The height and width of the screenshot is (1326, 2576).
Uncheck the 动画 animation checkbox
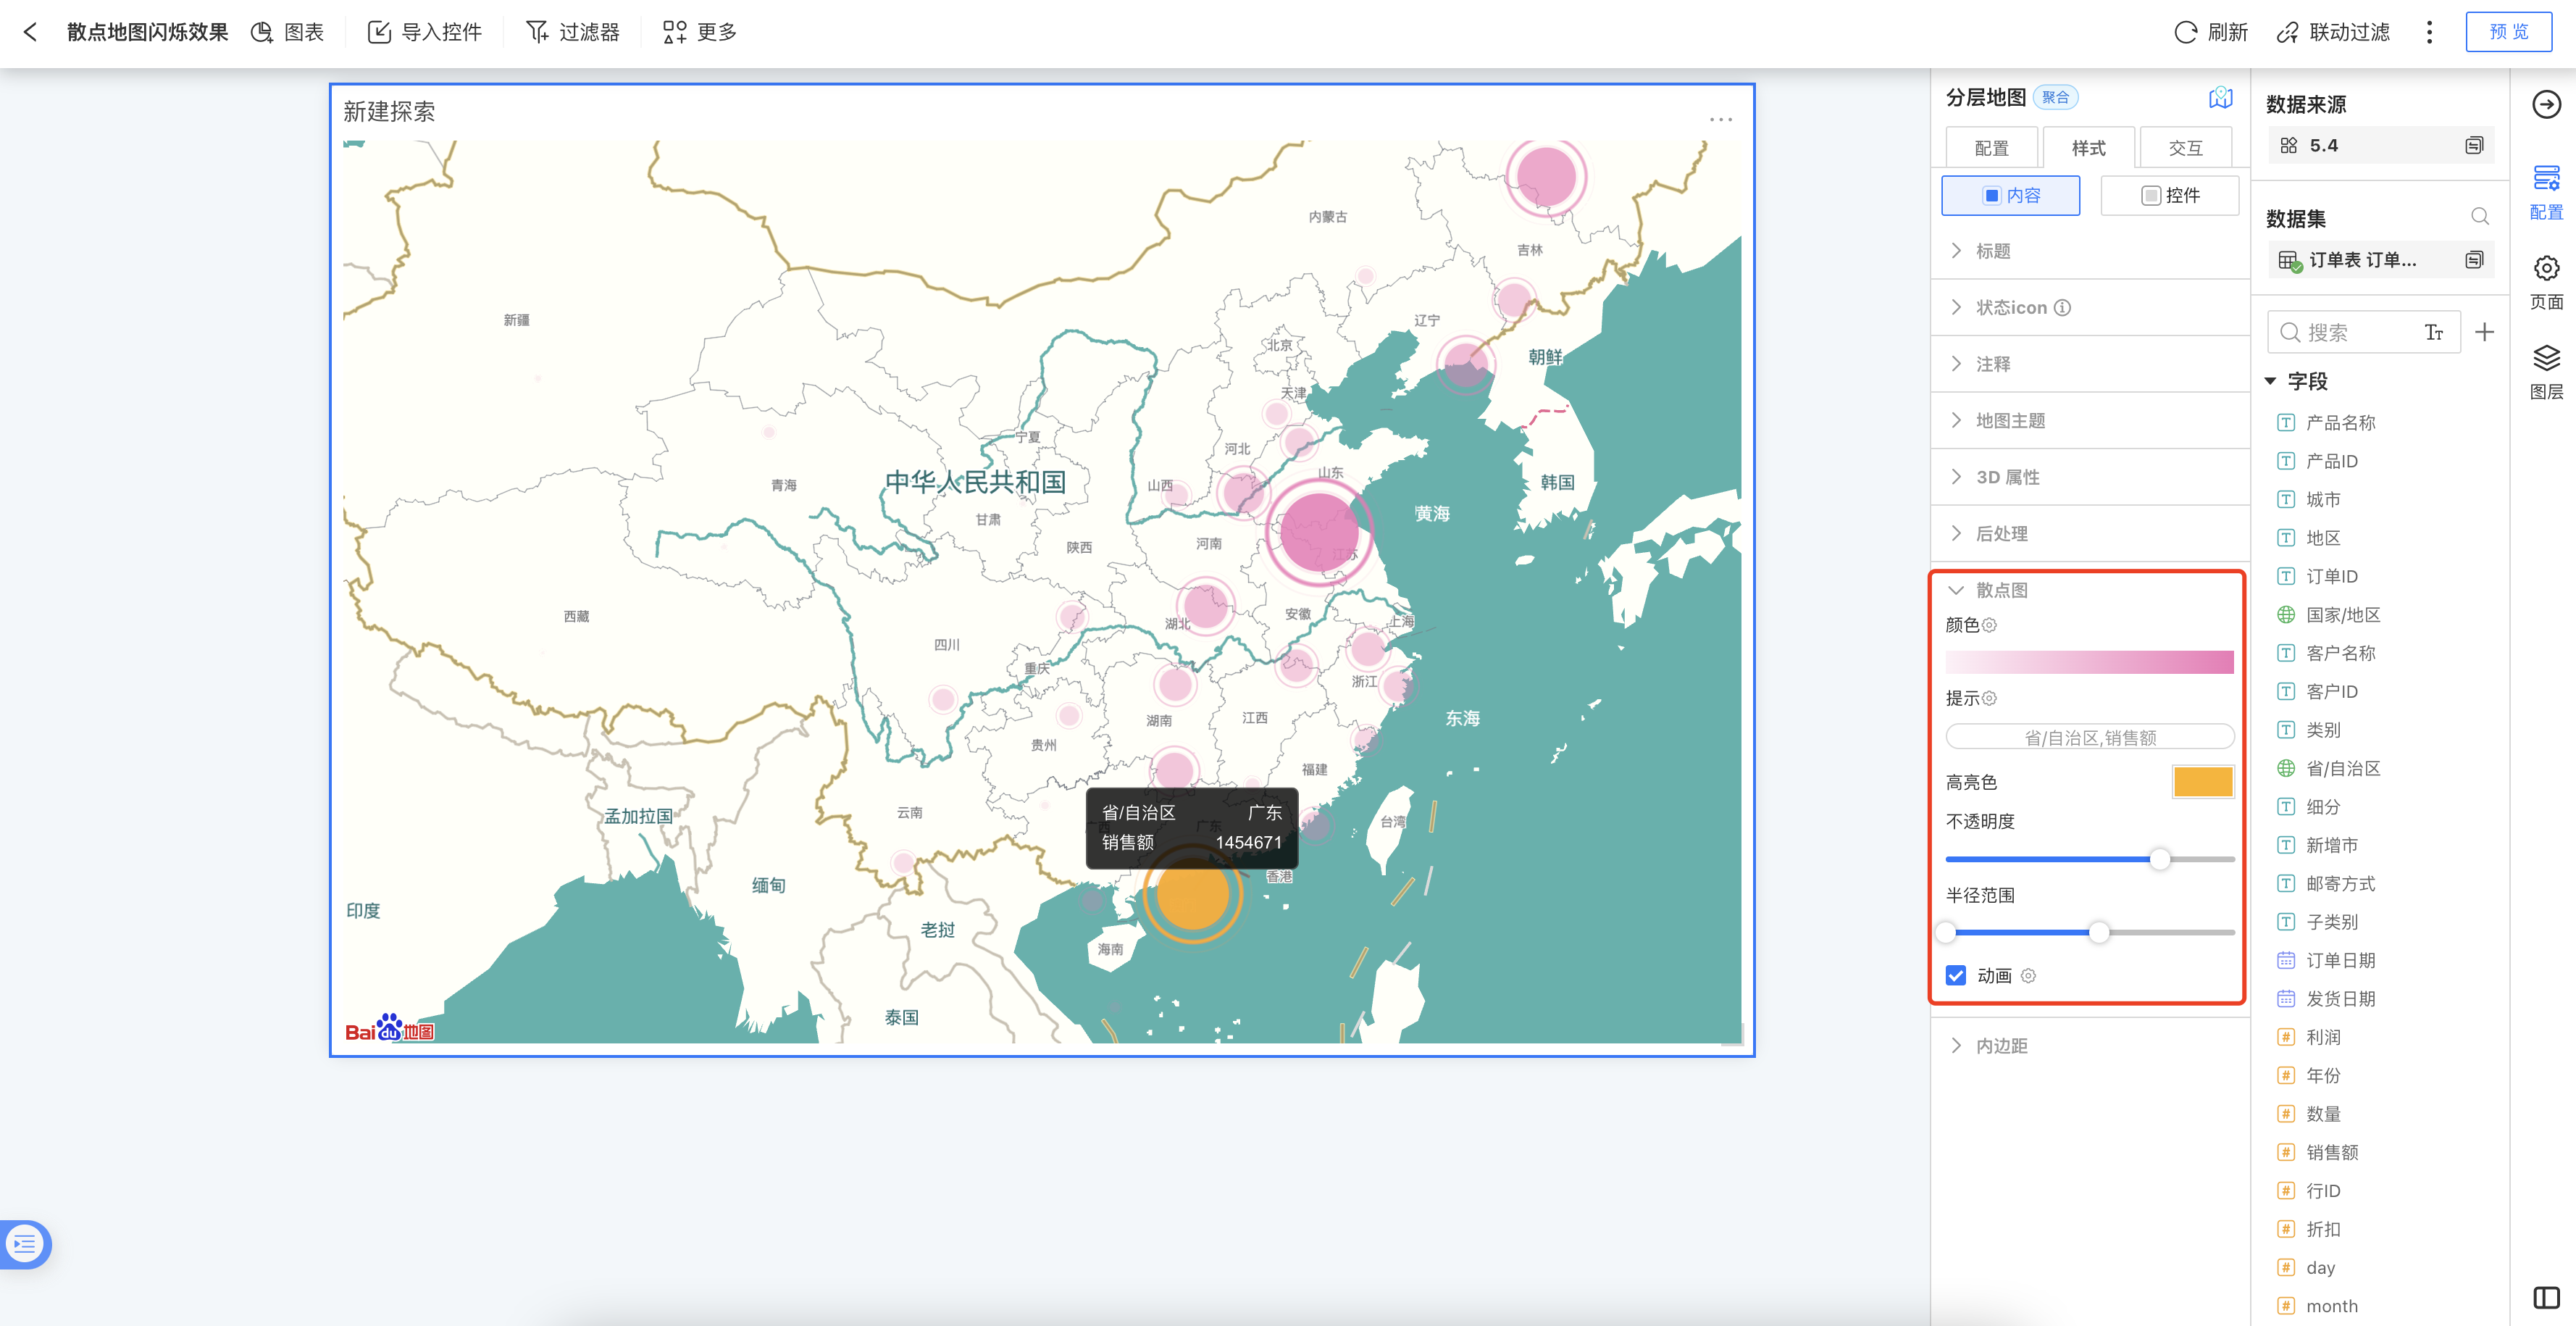pyautogui.click(x=1956, y=975)
